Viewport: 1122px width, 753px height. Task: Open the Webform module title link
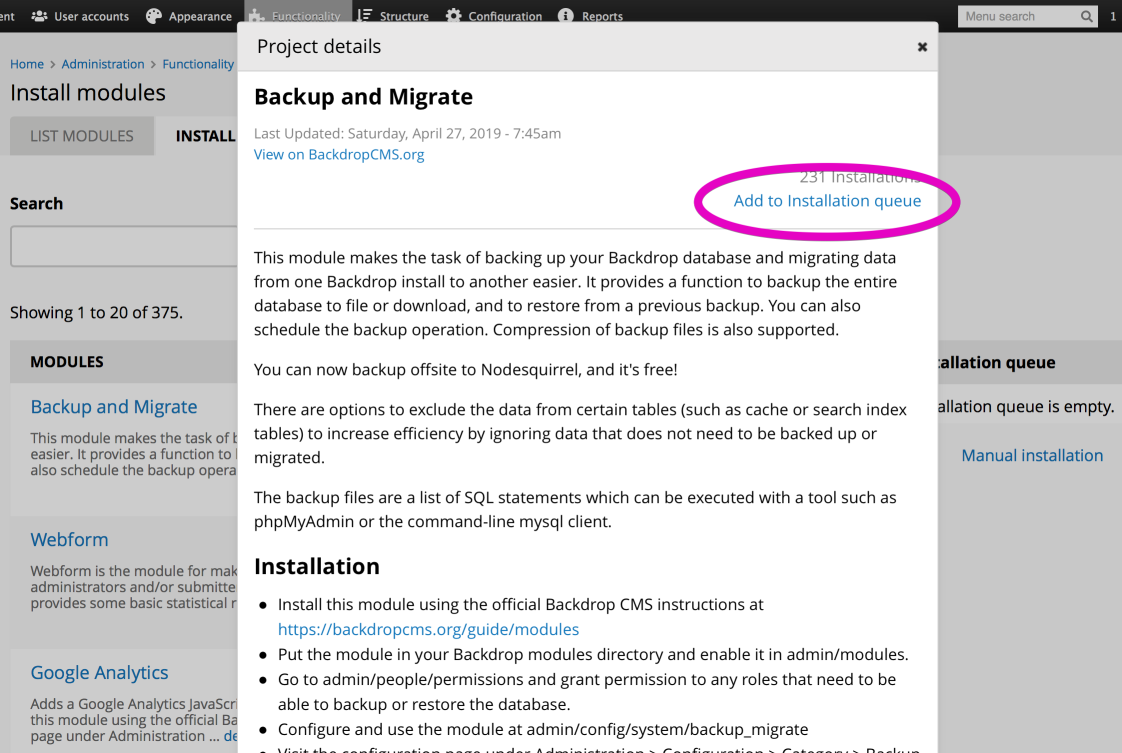(x=69, y=539)
